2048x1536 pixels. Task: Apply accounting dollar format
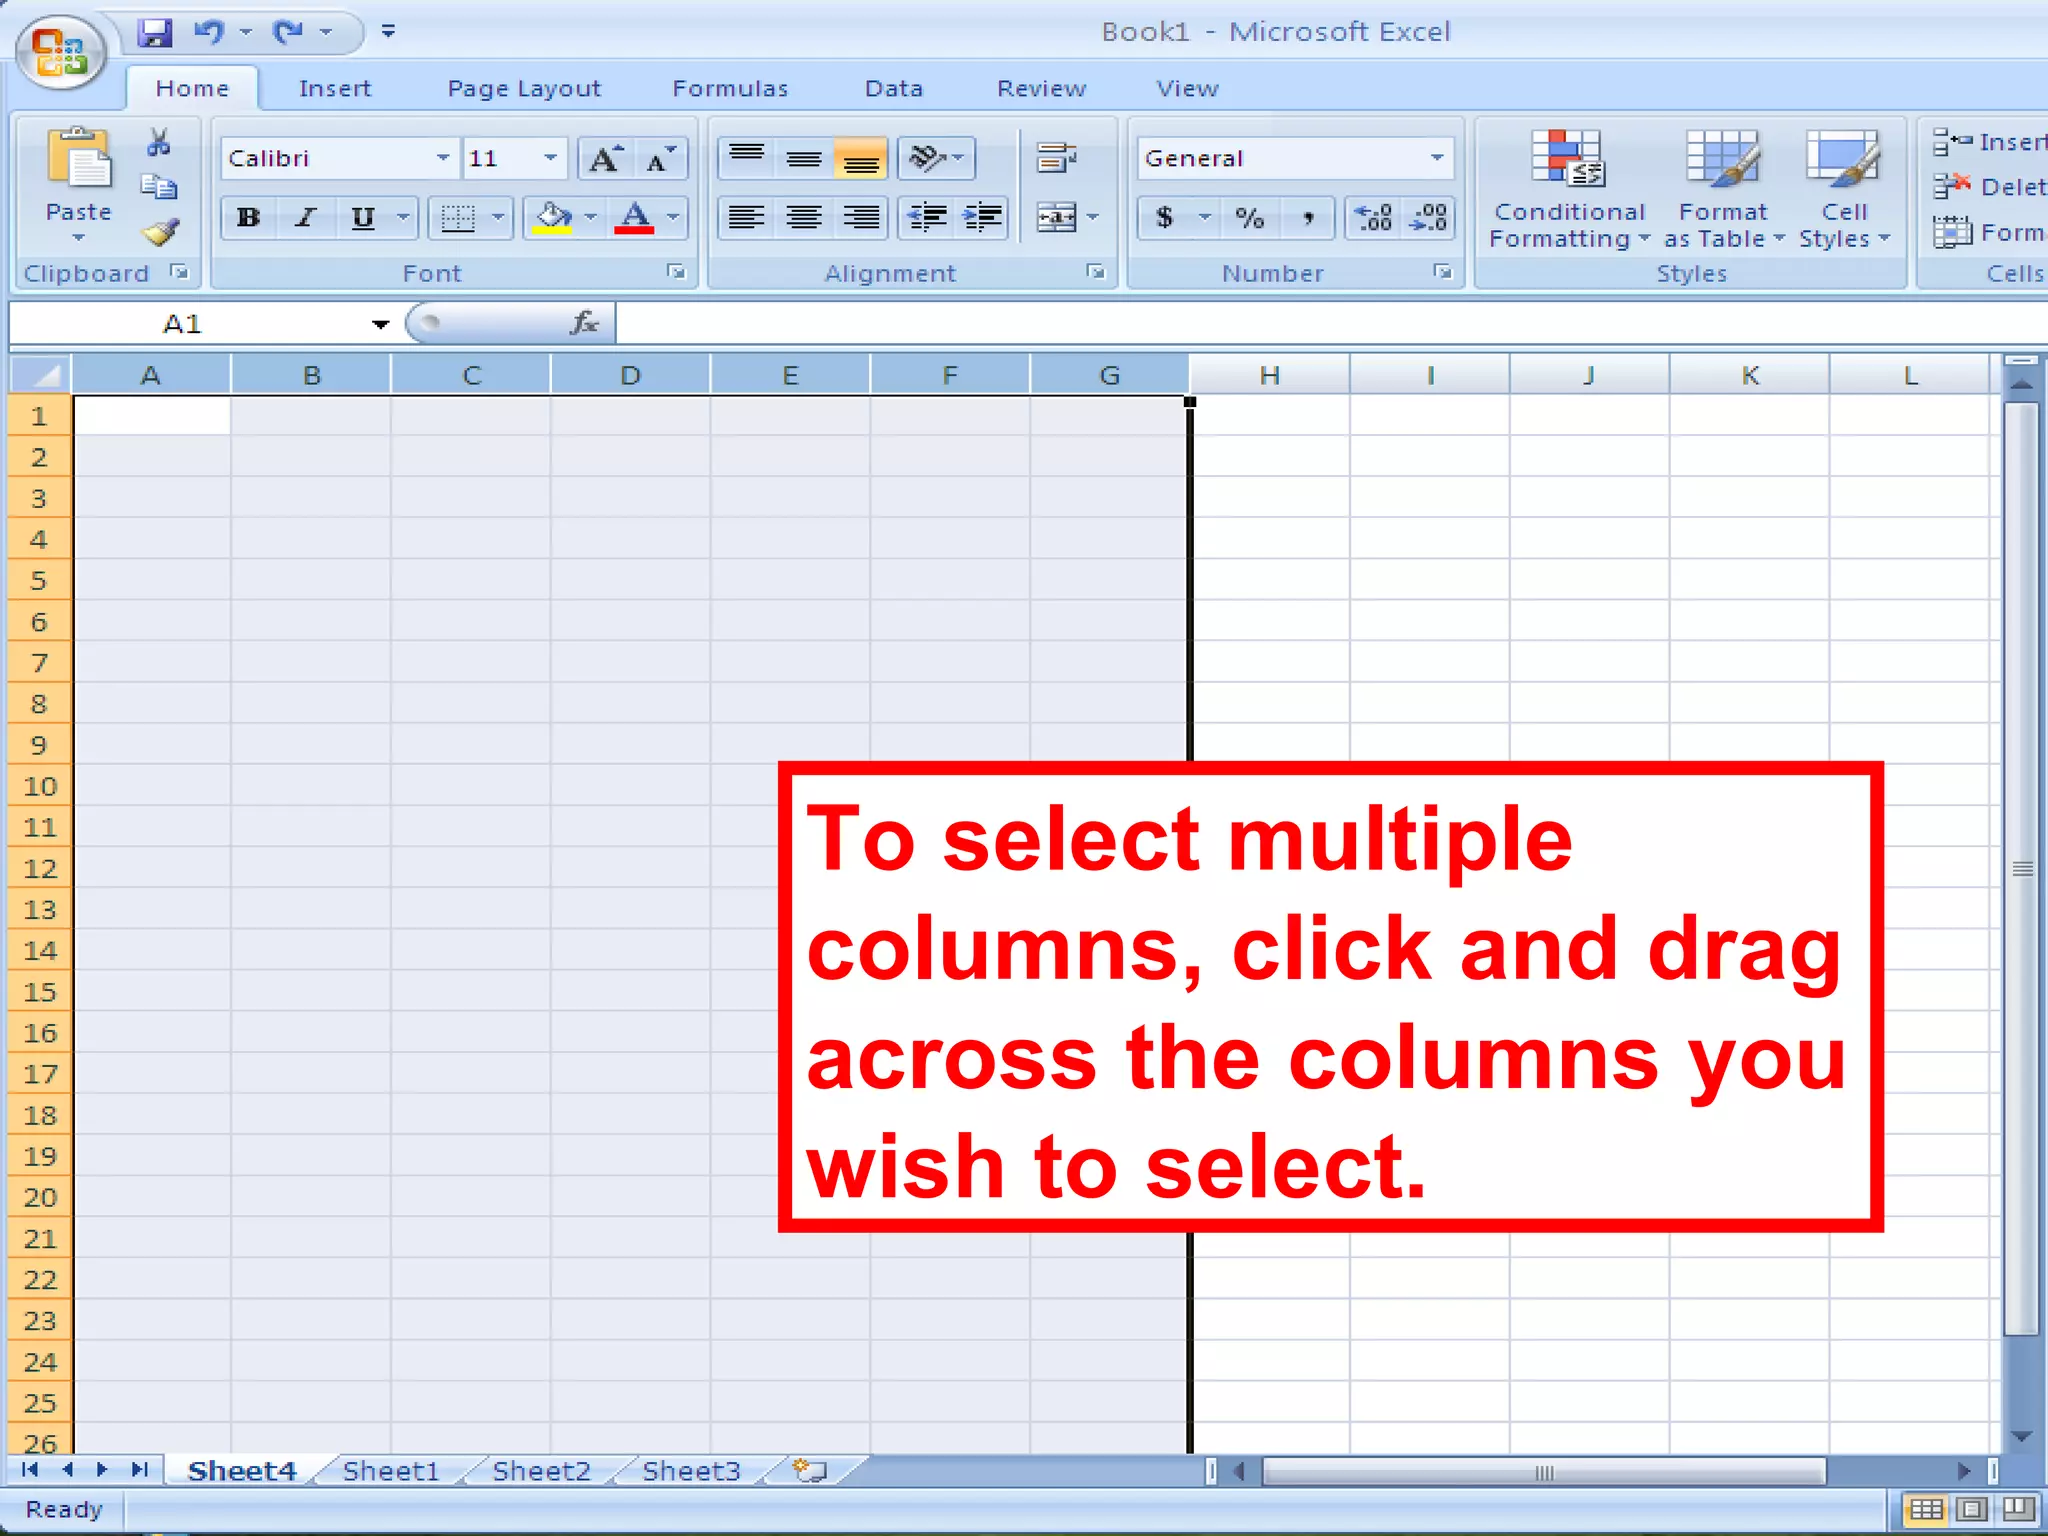(1164, 218)
